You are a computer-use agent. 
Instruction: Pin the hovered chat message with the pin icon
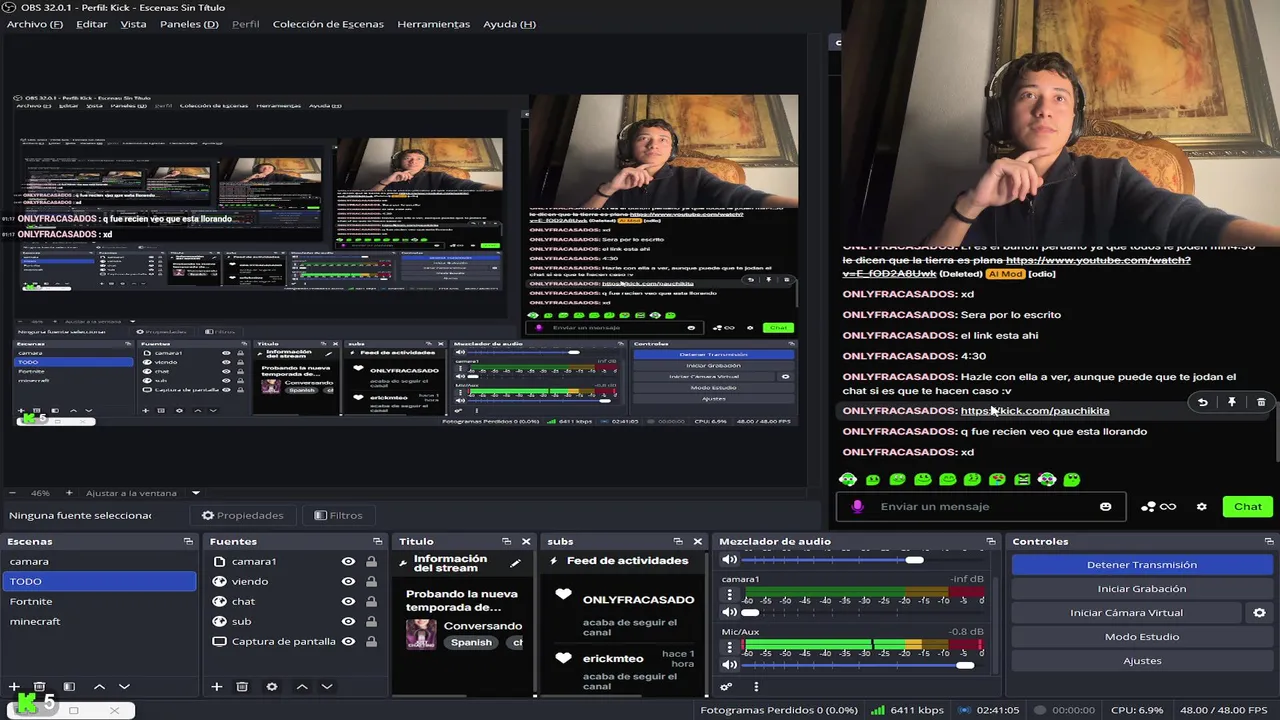point(1232,402)
